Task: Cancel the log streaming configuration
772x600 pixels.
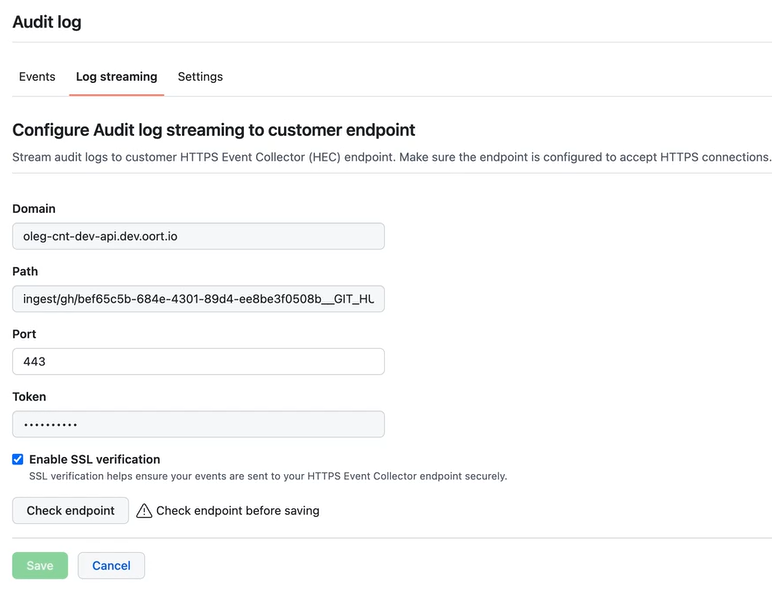Action: [111, 565]
